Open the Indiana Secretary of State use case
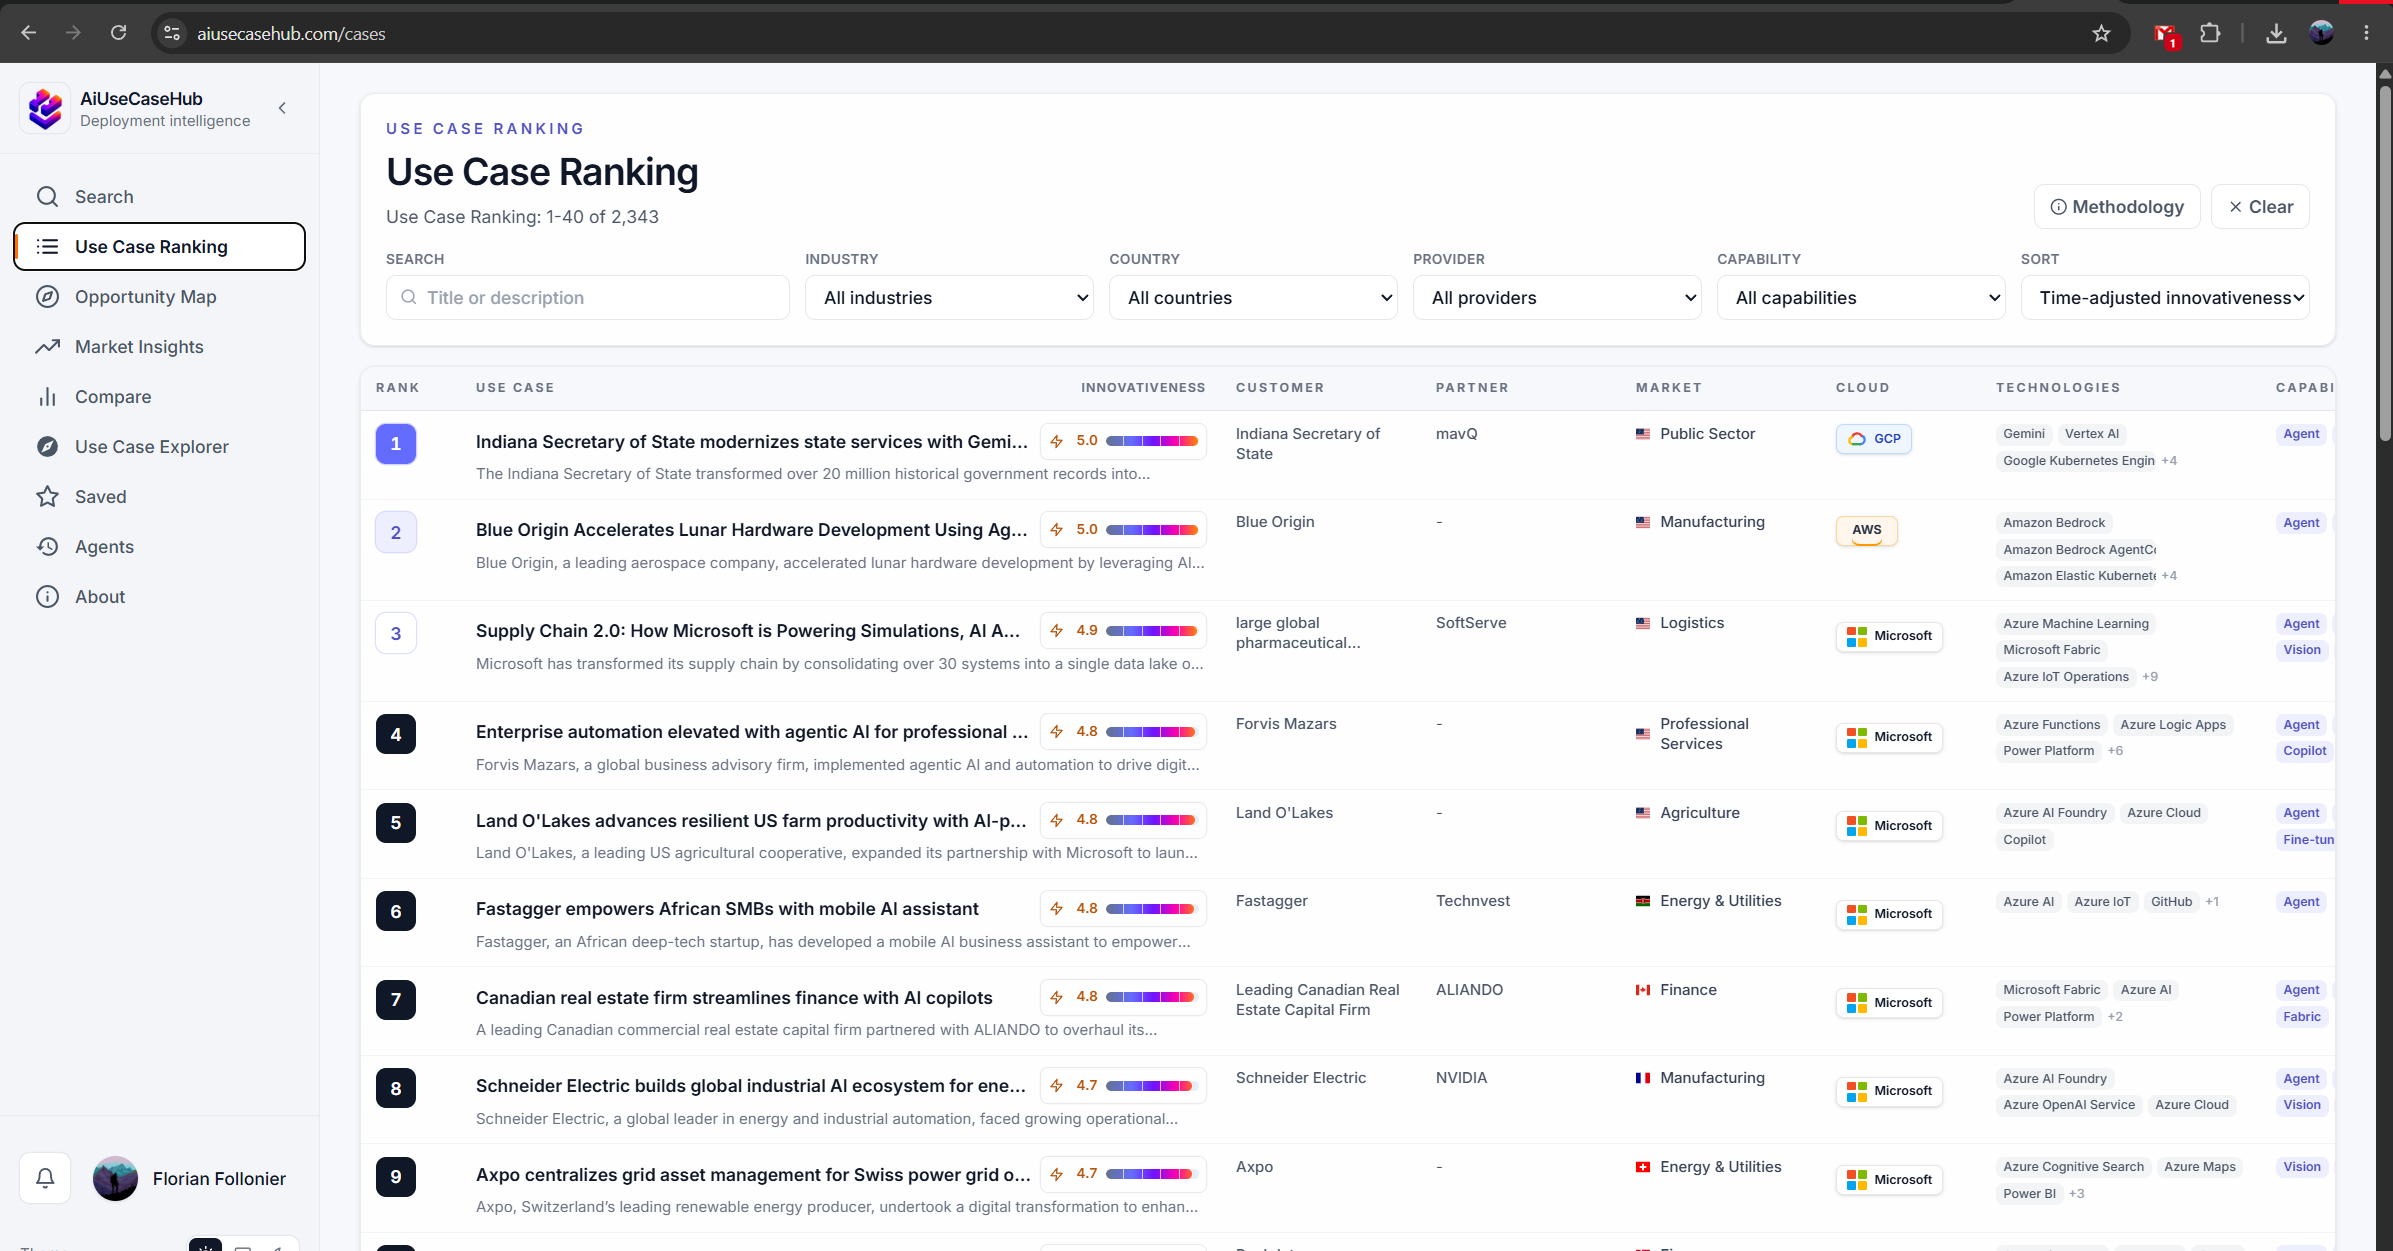 click(x=751, y=442)
